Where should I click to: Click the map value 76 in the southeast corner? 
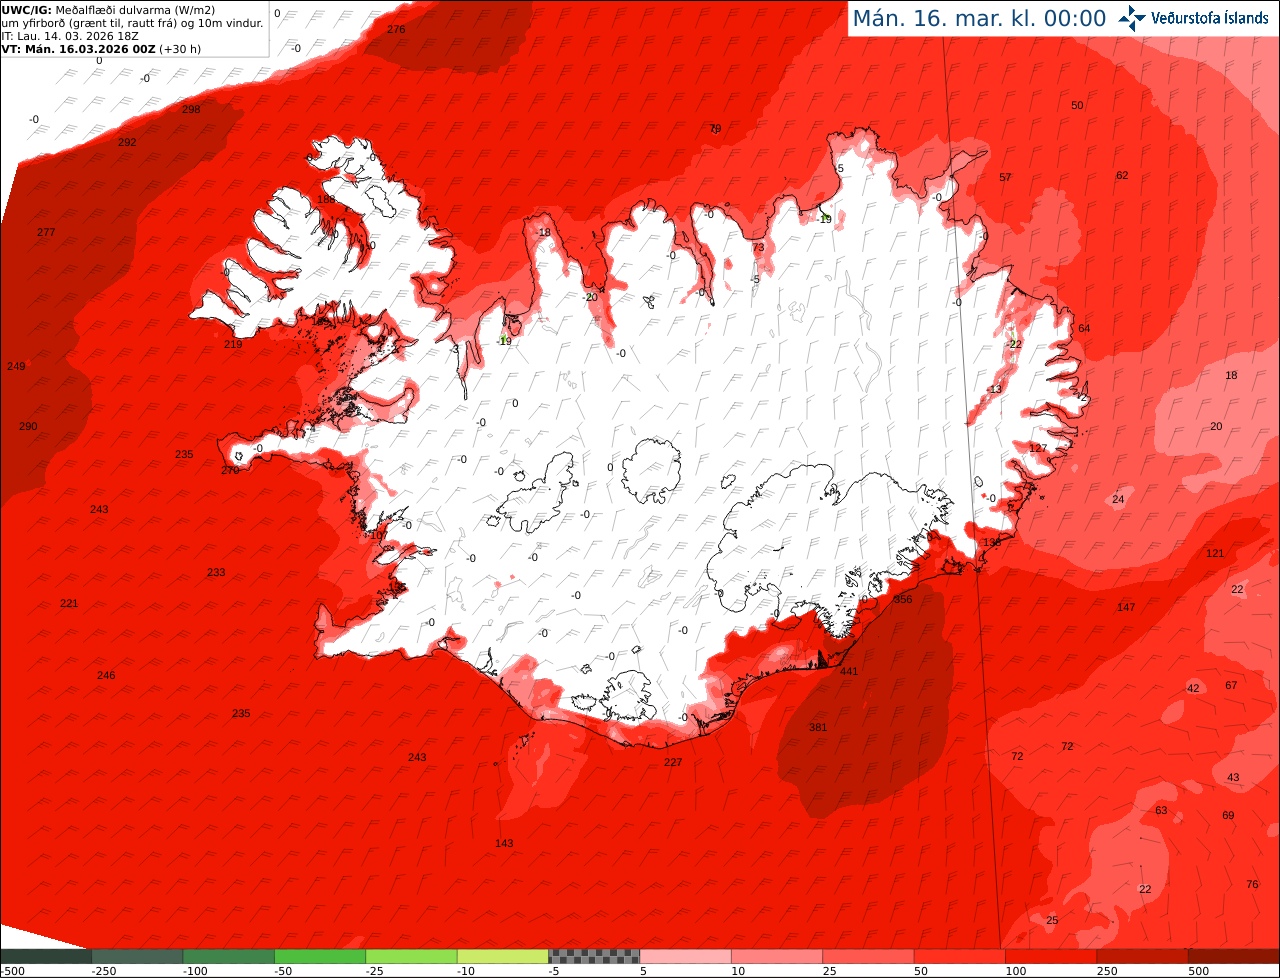click(x=1252, y=884)
